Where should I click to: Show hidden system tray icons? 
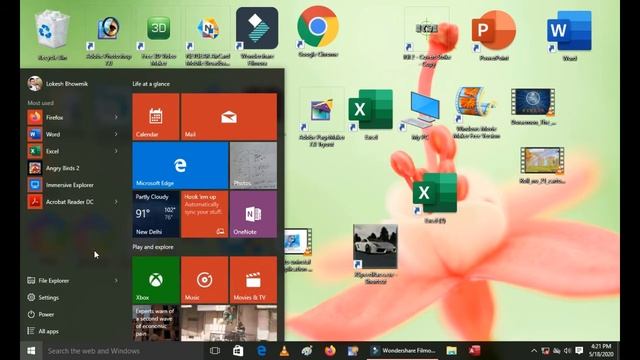534,351
